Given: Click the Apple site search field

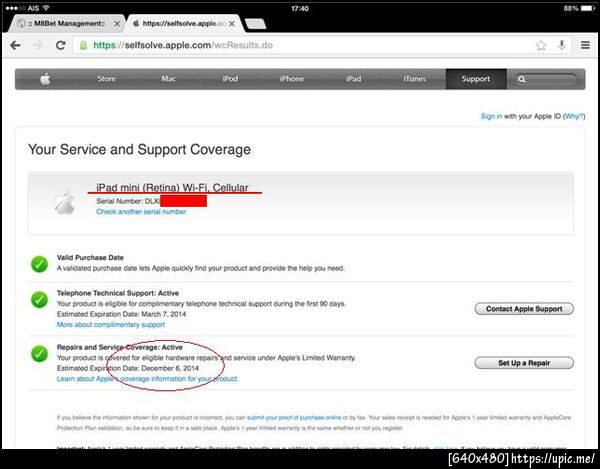Looking at the screenshot, I should click(x=545, y=79).
